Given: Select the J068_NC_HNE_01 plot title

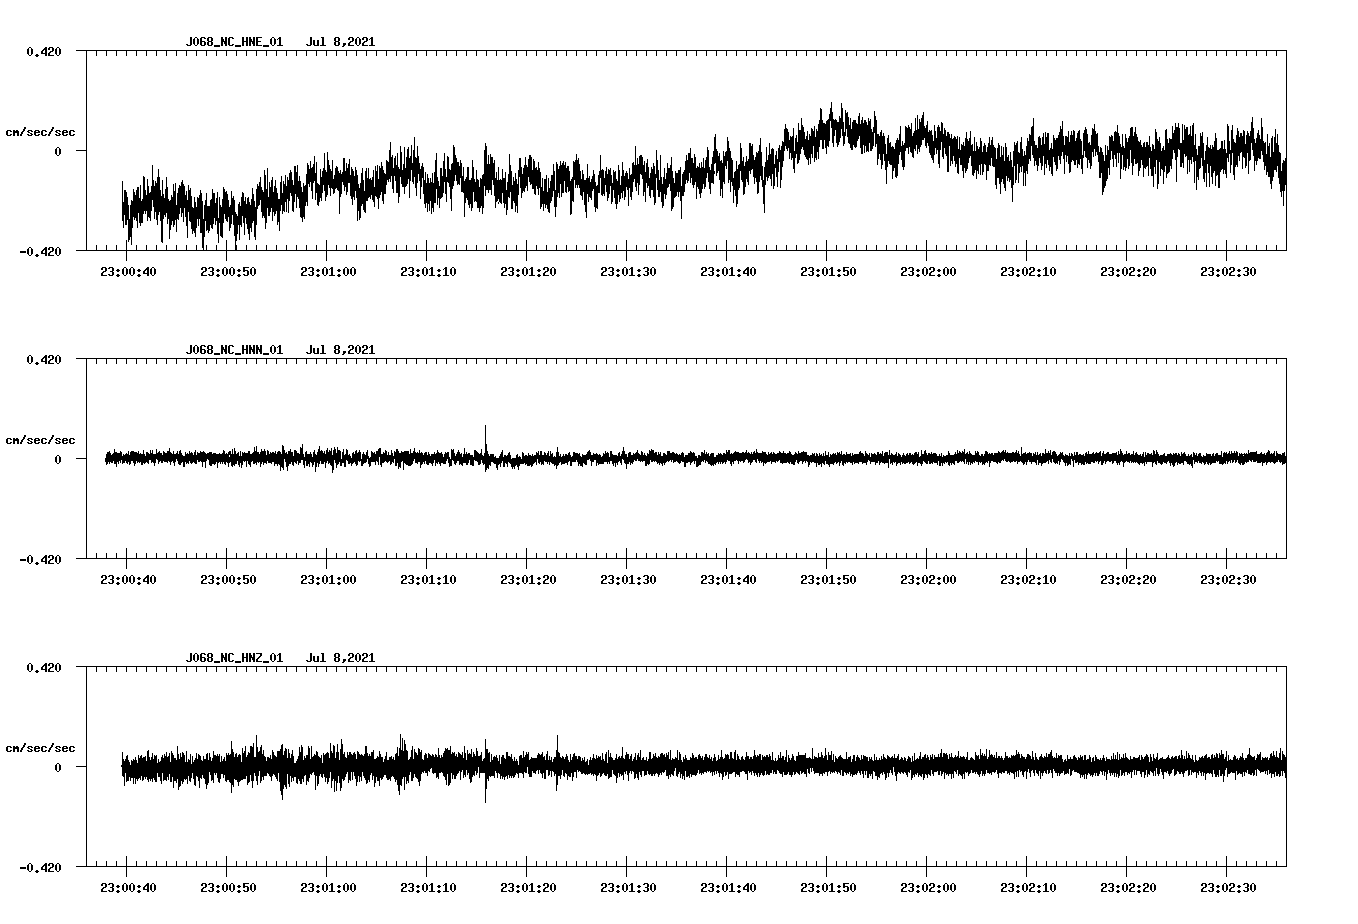Looking at the screenshot, I should (234, 42).
